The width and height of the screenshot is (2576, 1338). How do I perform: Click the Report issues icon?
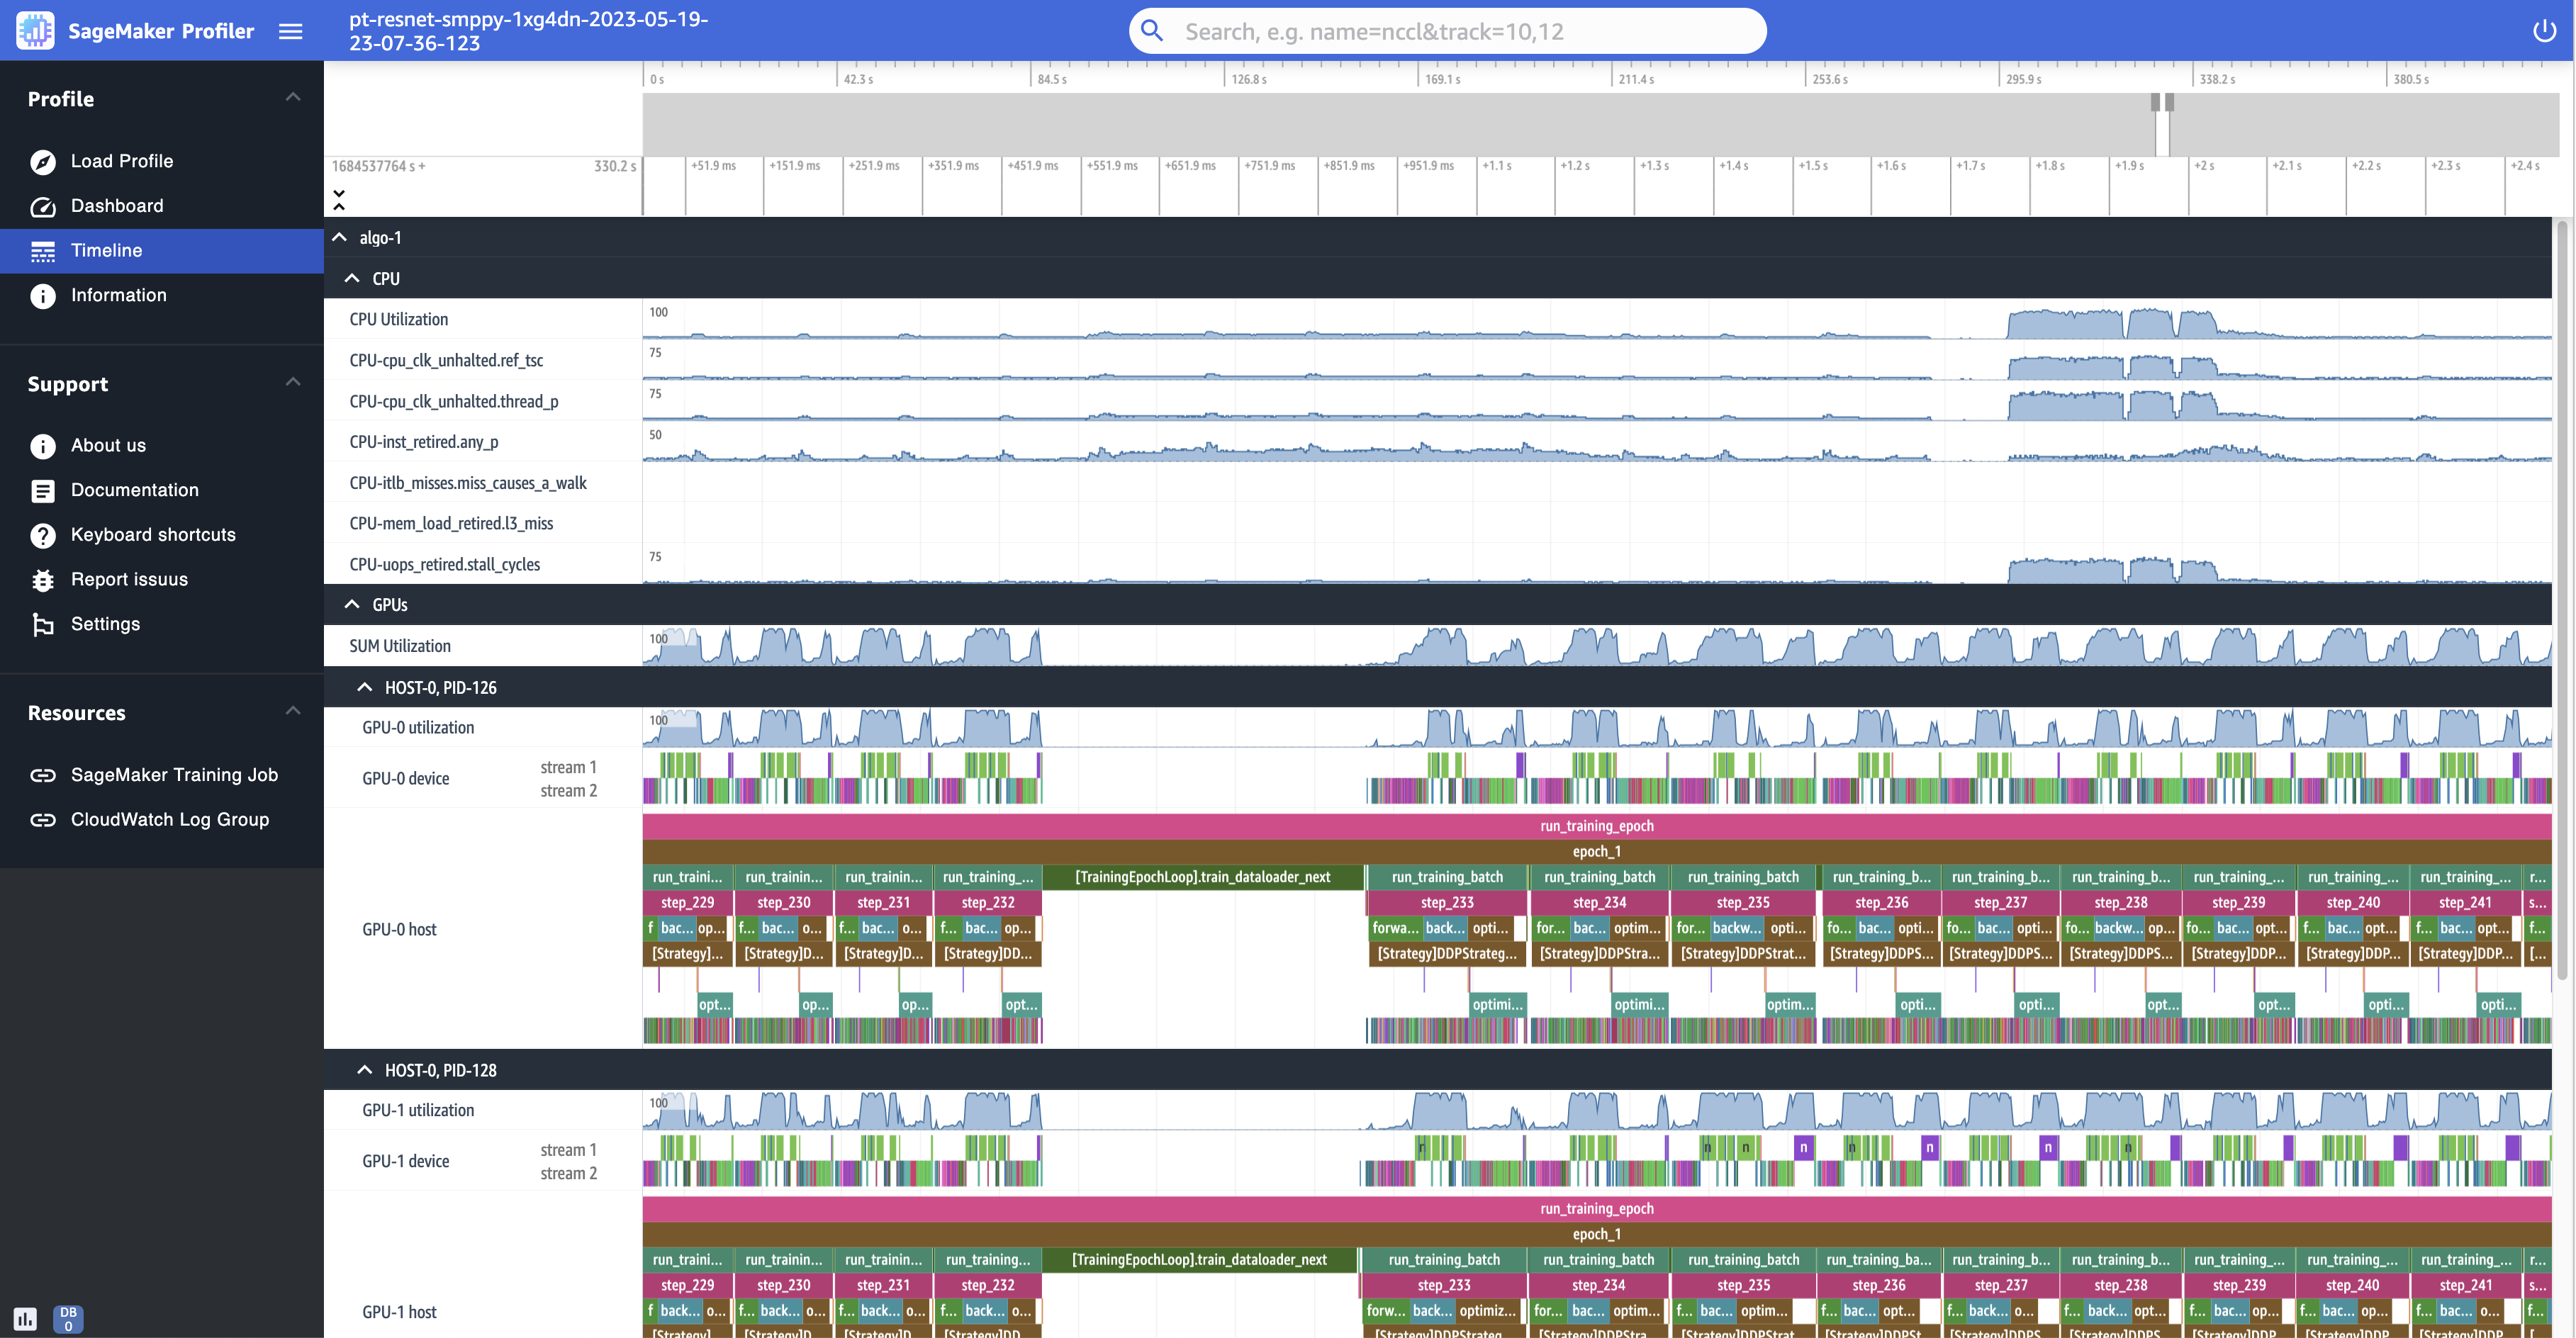click(41, 579)
